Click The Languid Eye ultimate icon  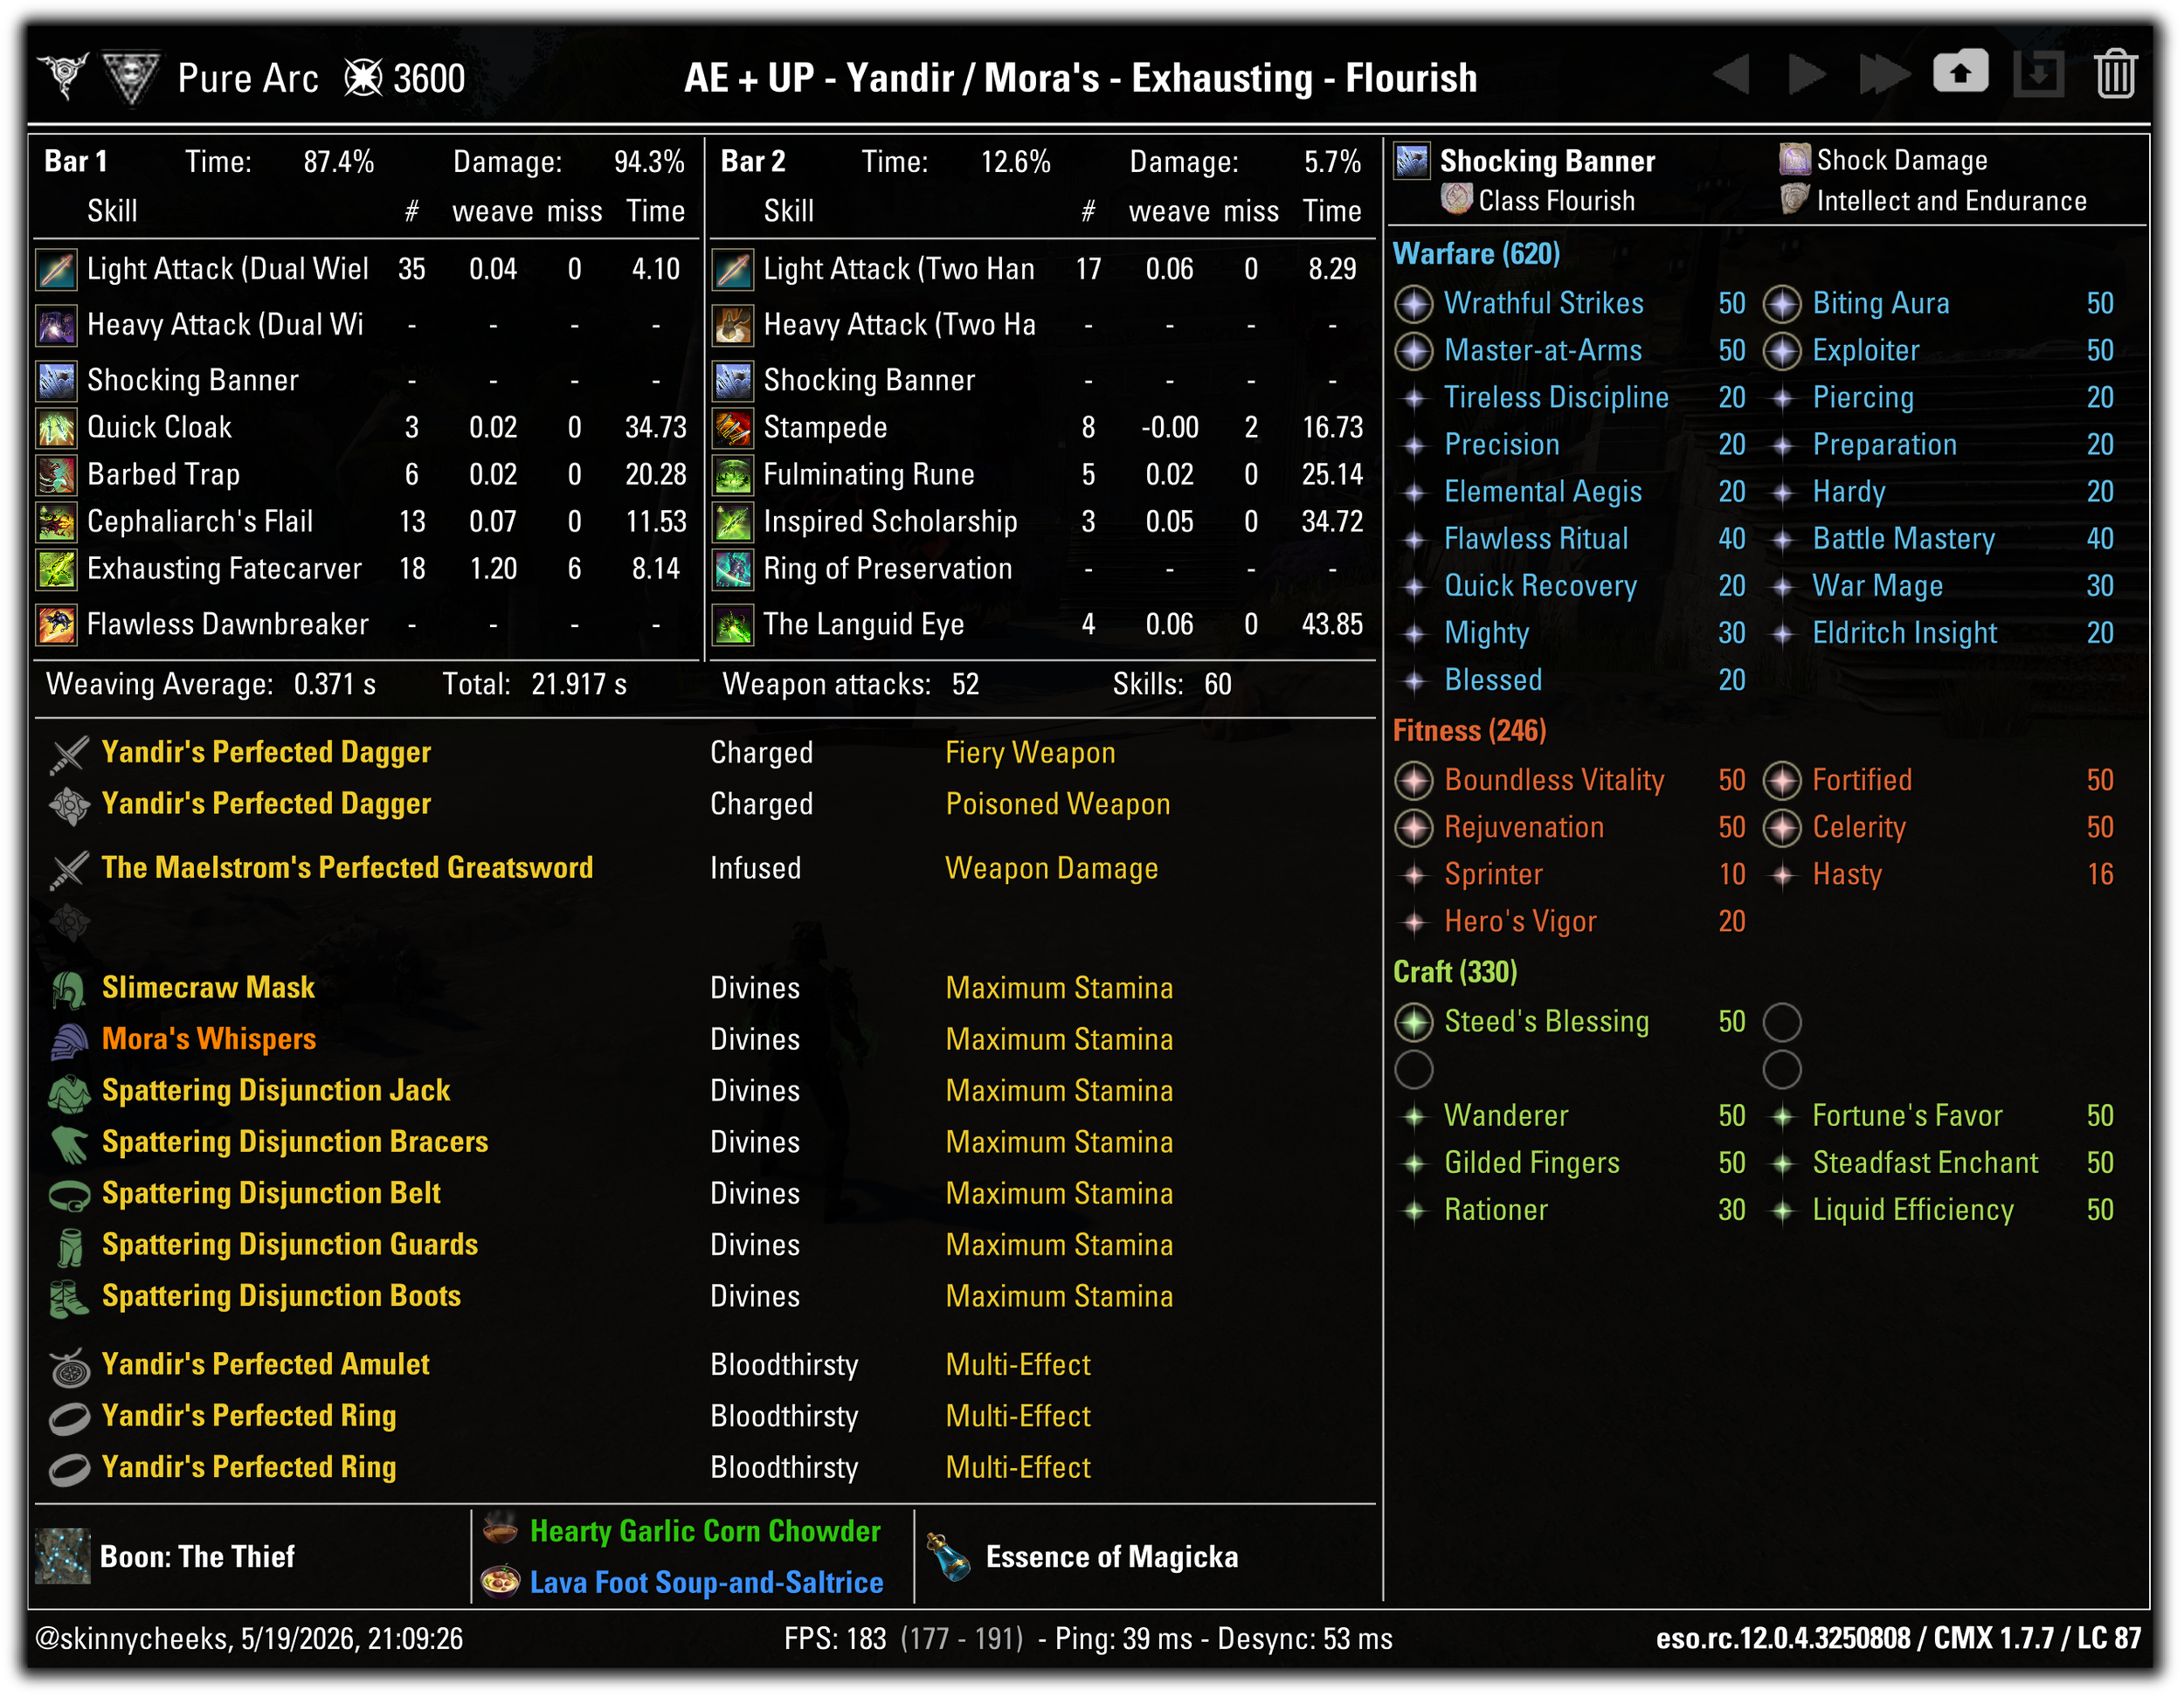[x=733, y=625]
